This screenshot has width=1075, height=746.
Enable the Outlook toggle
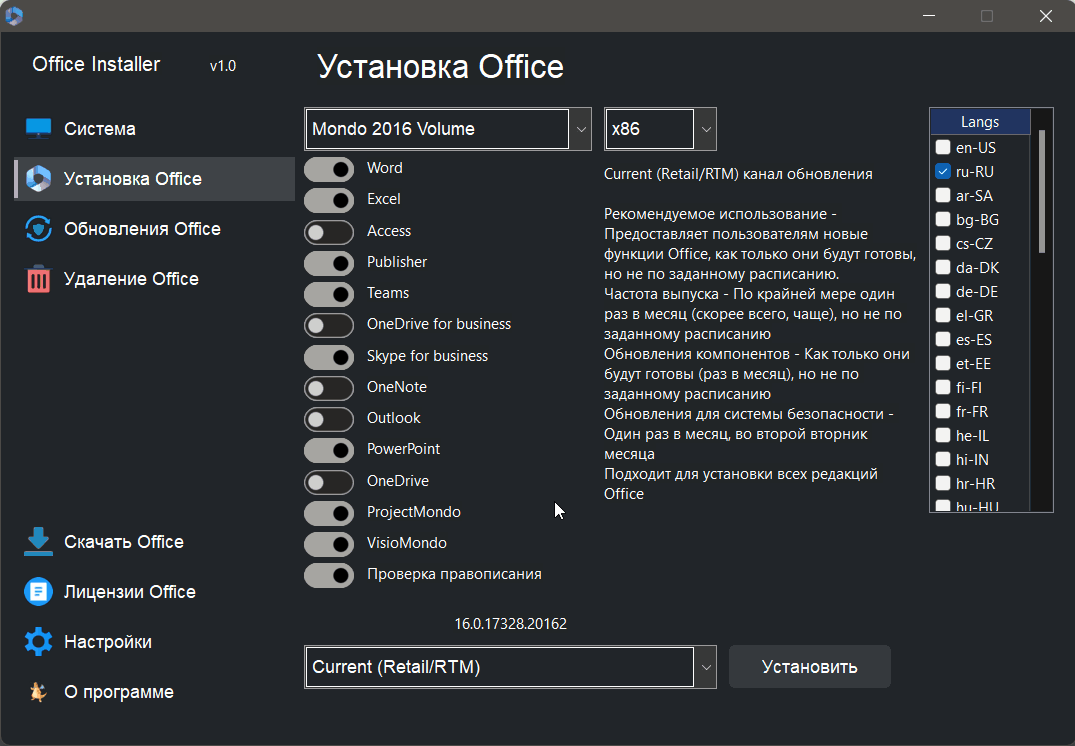[x=329, y=419]
